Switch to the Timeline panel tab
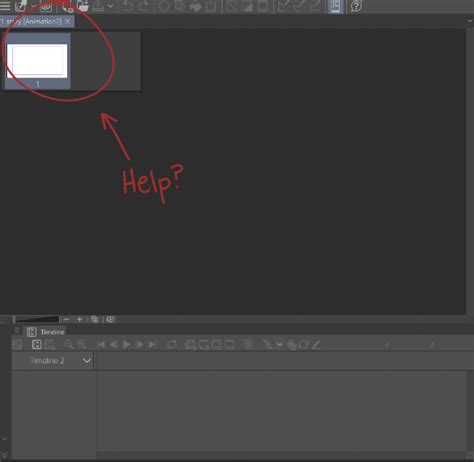474x462 pixels. click(x=46, y=332)
